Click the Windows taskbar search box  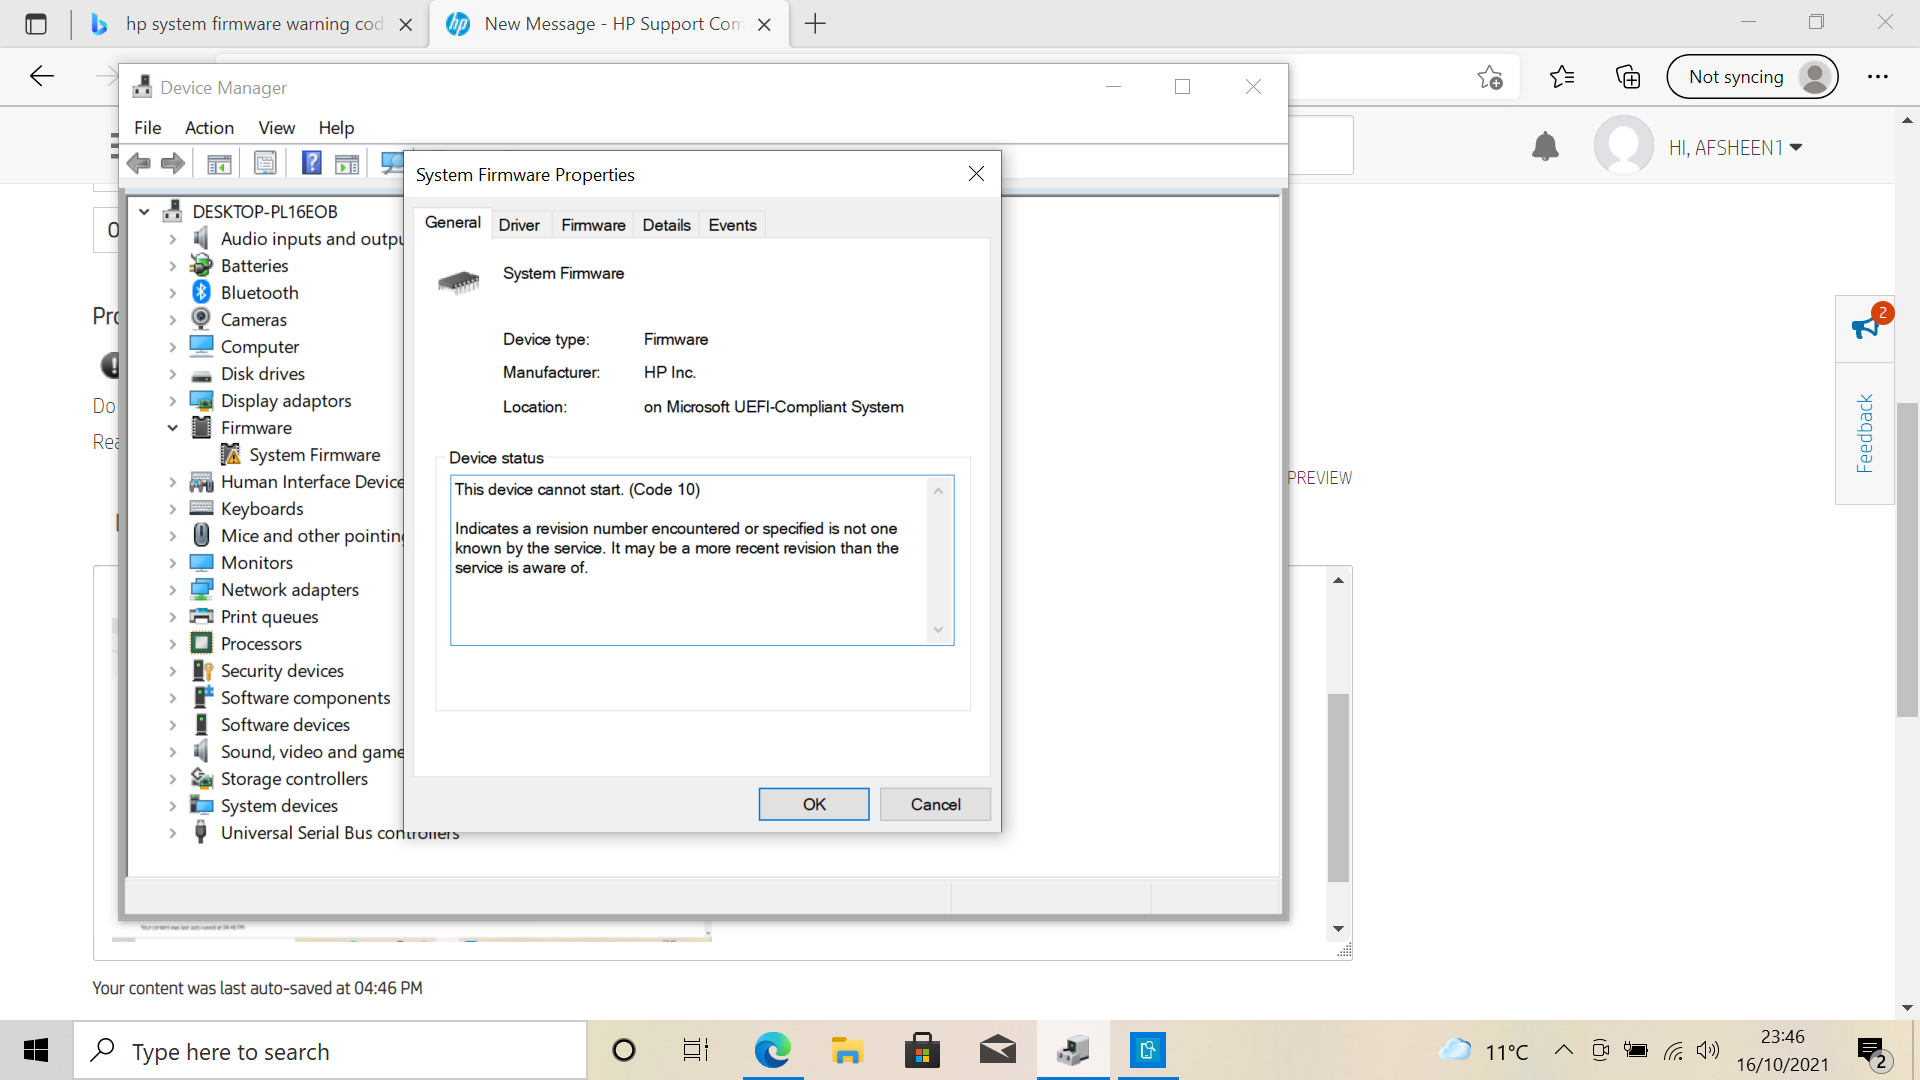[x=330, y=1051]
